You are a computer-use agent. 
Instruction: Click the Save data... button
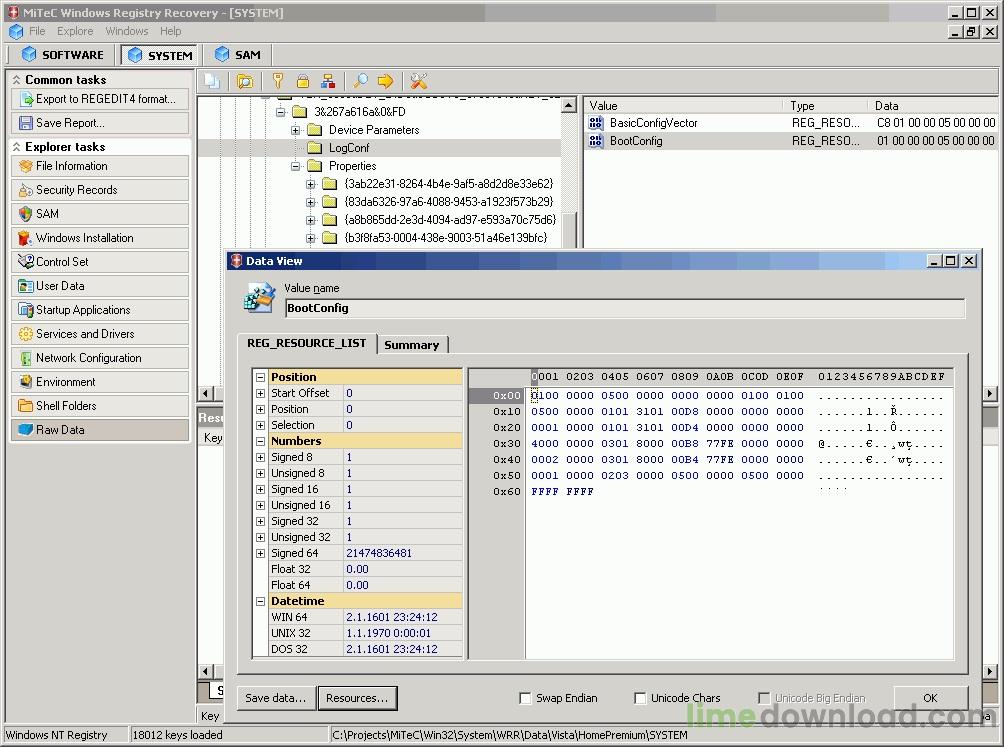pos(275,698)
